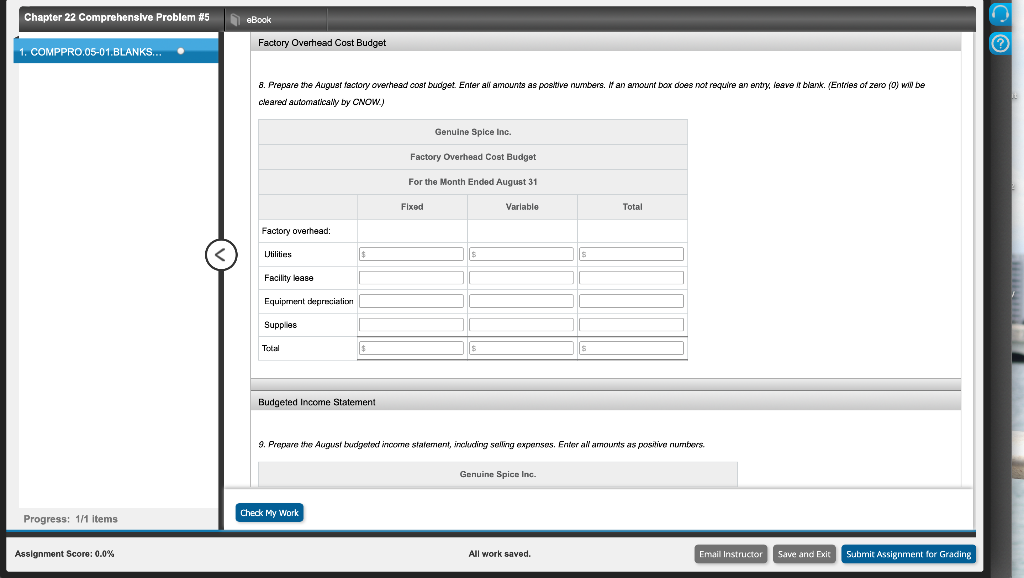Click the 'All work saved.' status text

pyautogui.click(x=500, y=554)
